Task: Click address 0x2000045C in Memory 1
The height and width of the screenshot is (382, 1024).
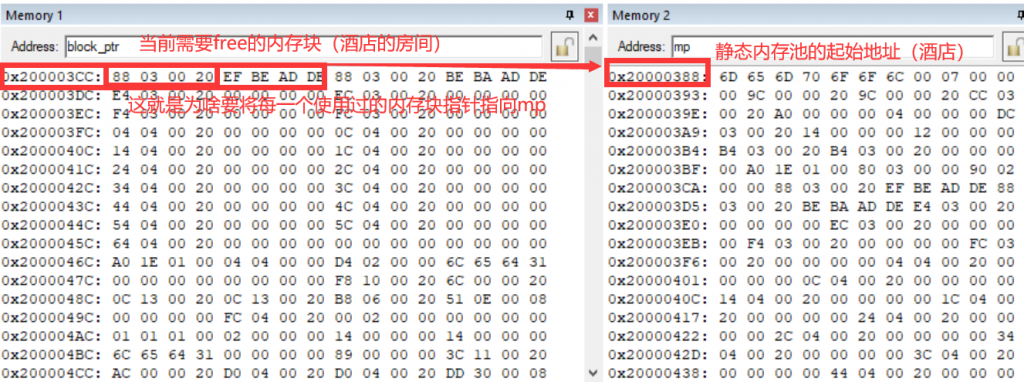Action: [x=52, y=244]
